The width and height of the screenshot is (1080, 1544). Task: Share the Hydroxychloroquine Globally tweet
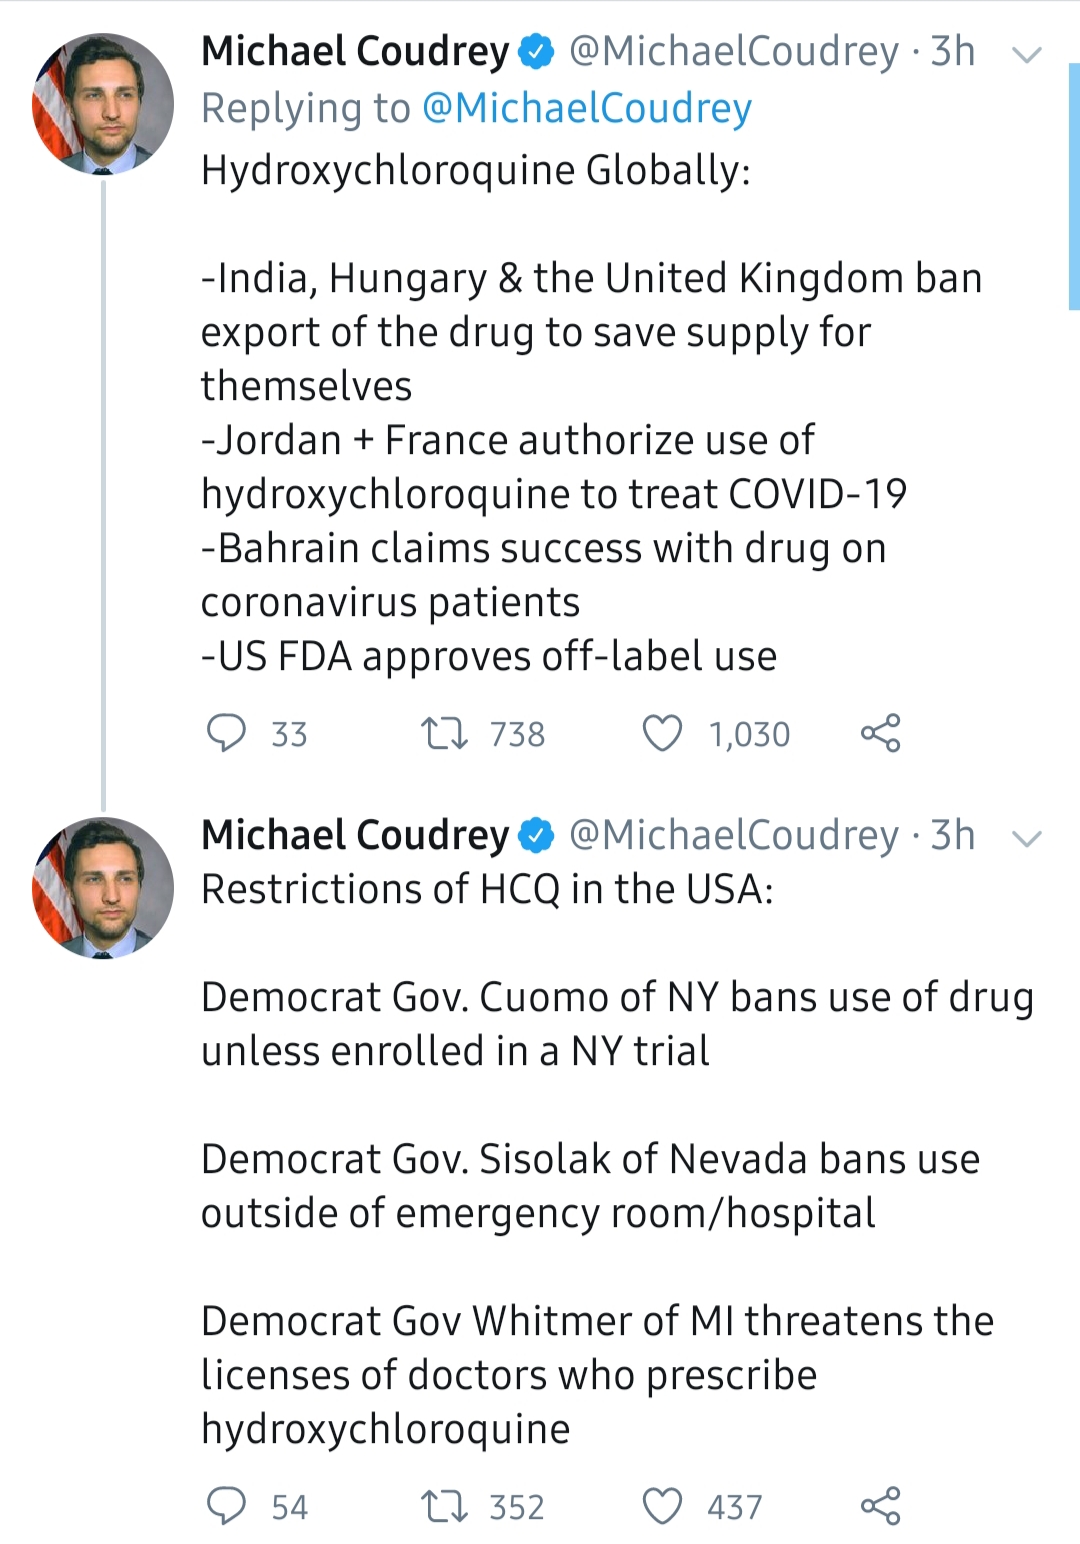click(x=880, y=733)
